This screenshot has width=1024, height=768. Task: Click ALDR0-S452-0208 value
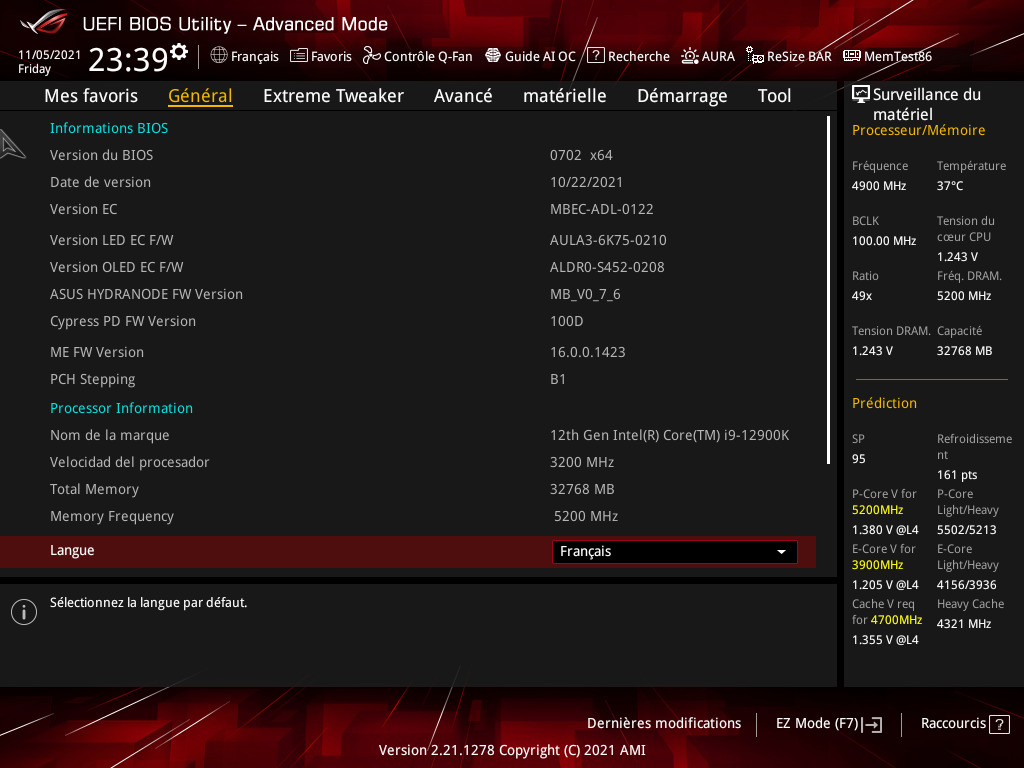pyautogui.click(x=607, y=267)
